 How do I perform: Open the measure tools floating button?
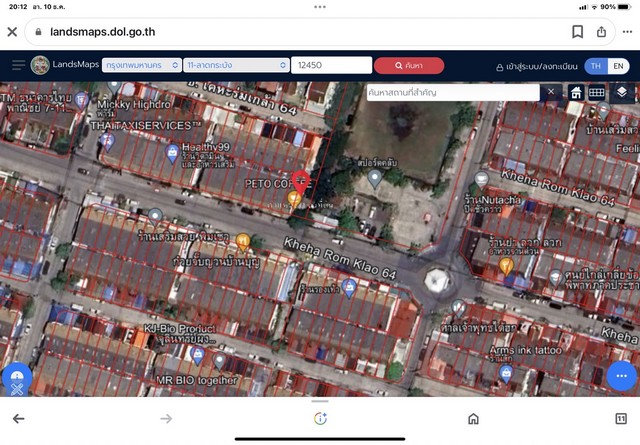click(x=16, y=382)
